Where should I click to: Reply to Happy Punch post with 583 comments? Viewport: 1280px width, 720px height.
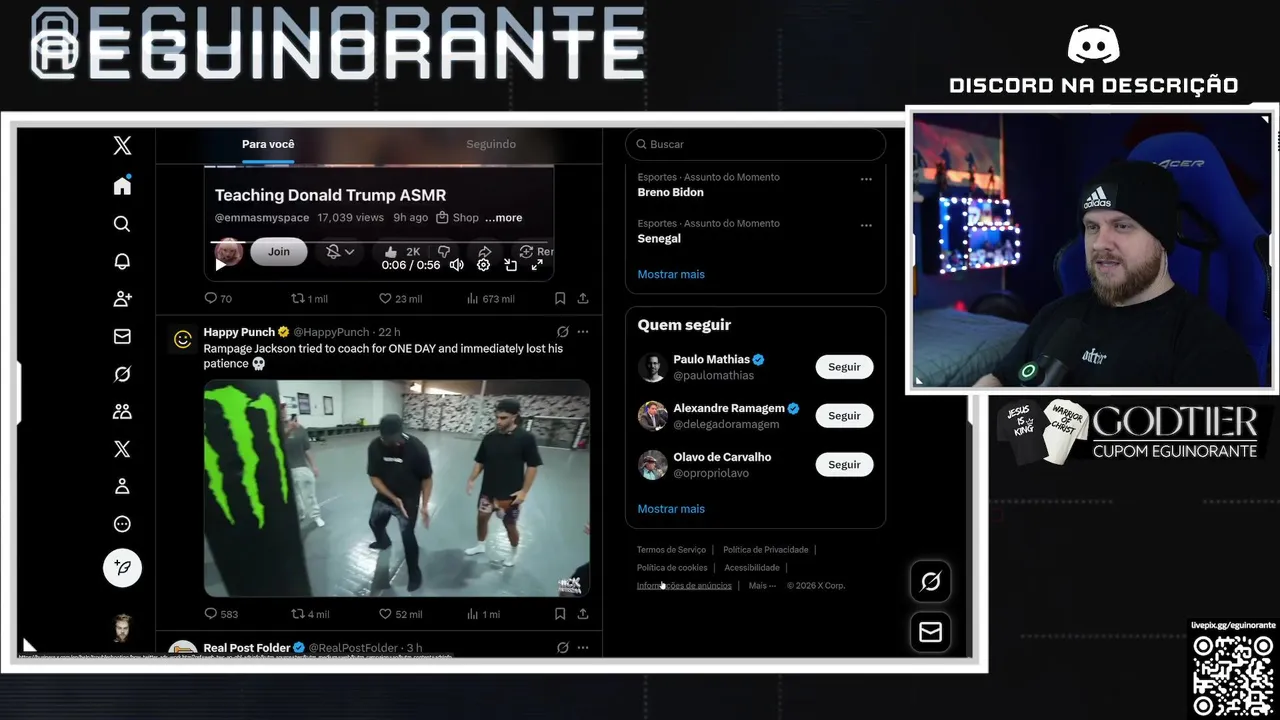[x=221, y=614]
